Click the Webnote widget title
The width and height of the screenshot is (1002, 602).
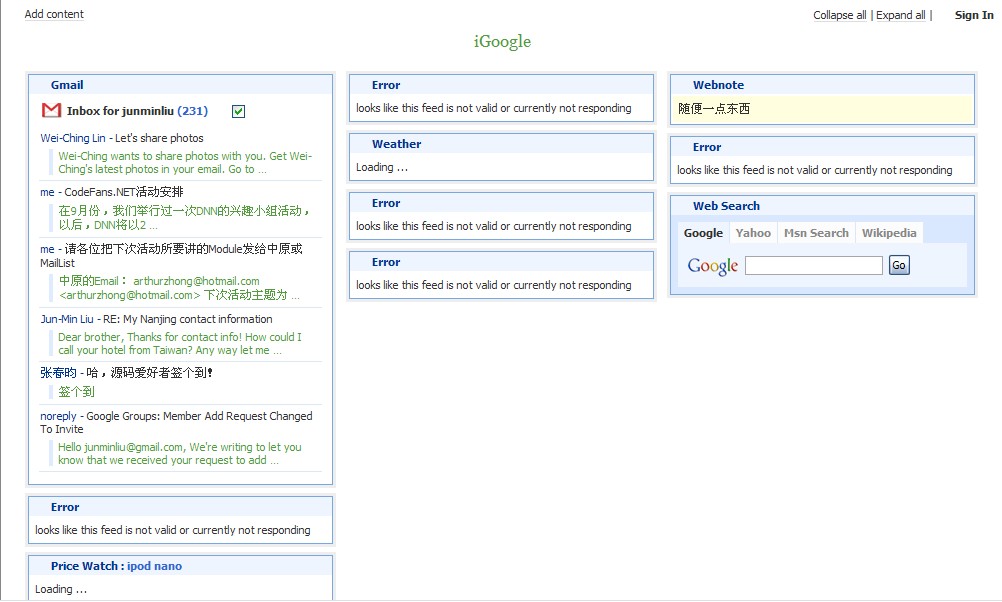point(718,85)
